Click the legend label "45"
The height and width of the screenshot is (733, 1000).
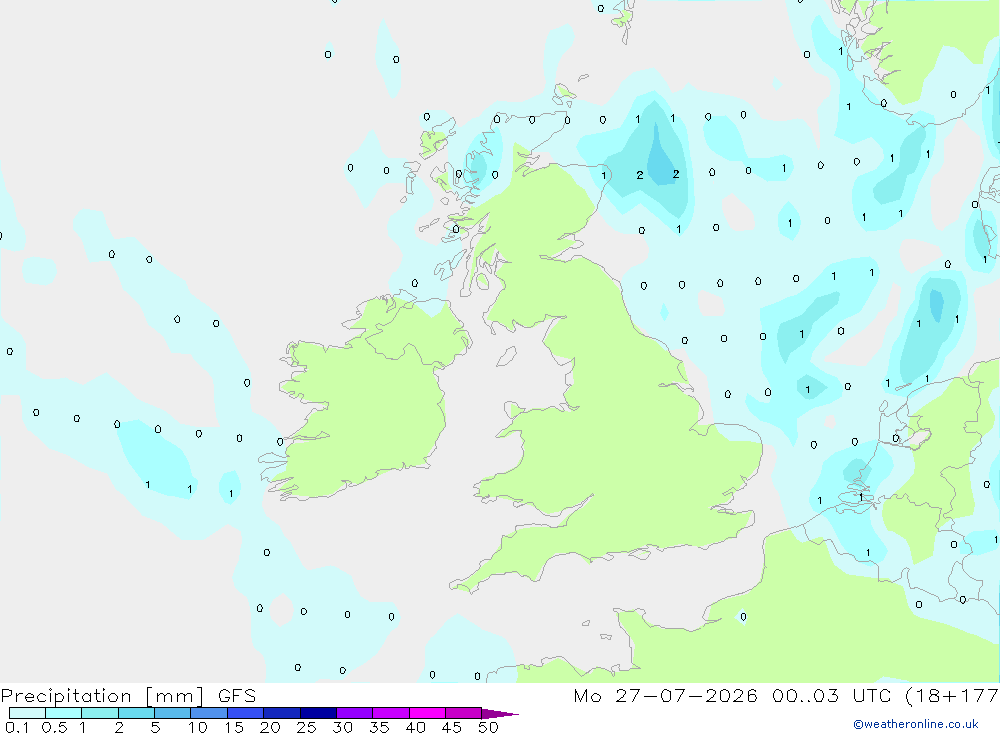pos(452,727)
